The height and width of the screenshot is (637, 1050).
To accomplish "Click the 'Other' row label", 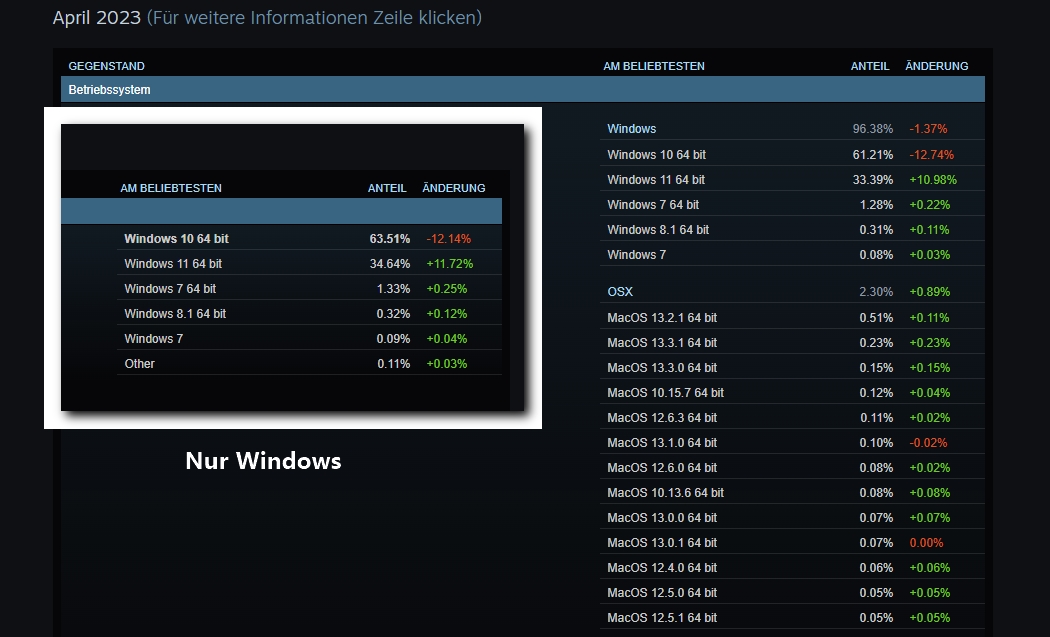I will [x=139, y=364].
